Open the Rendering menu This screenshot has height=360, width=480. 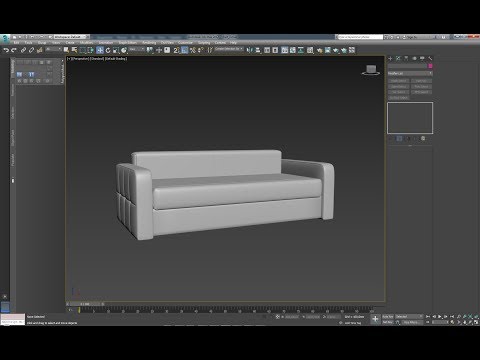(149, 43)
